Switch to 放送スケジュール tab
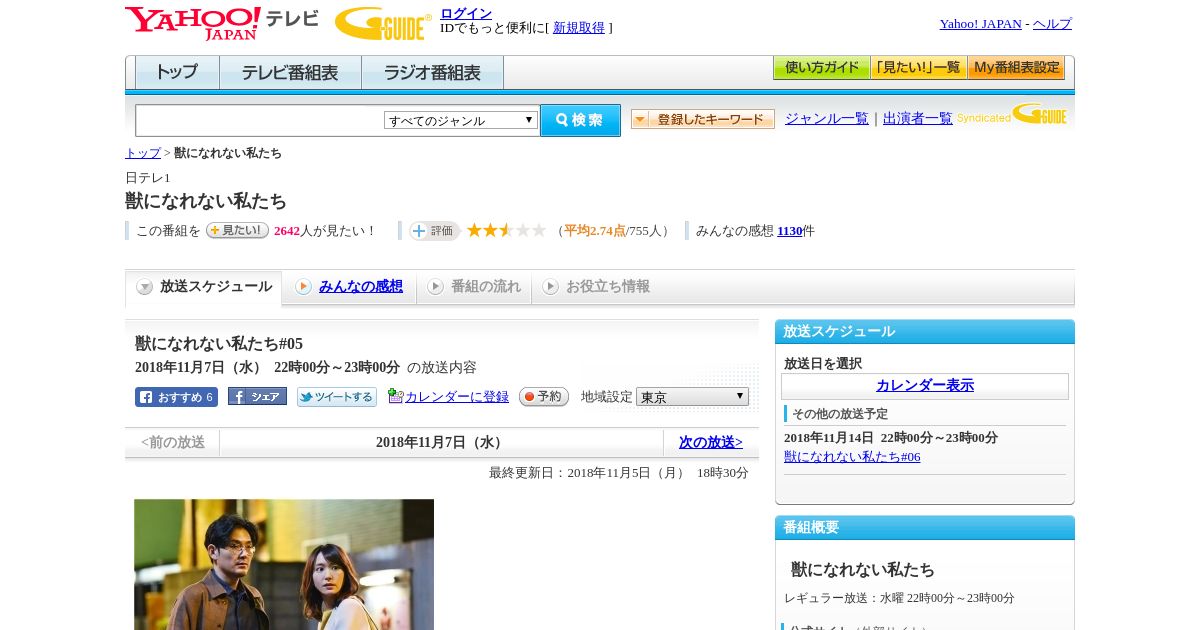The height and width of the screenshot is (630, 1200). click(x=204, y=287)
